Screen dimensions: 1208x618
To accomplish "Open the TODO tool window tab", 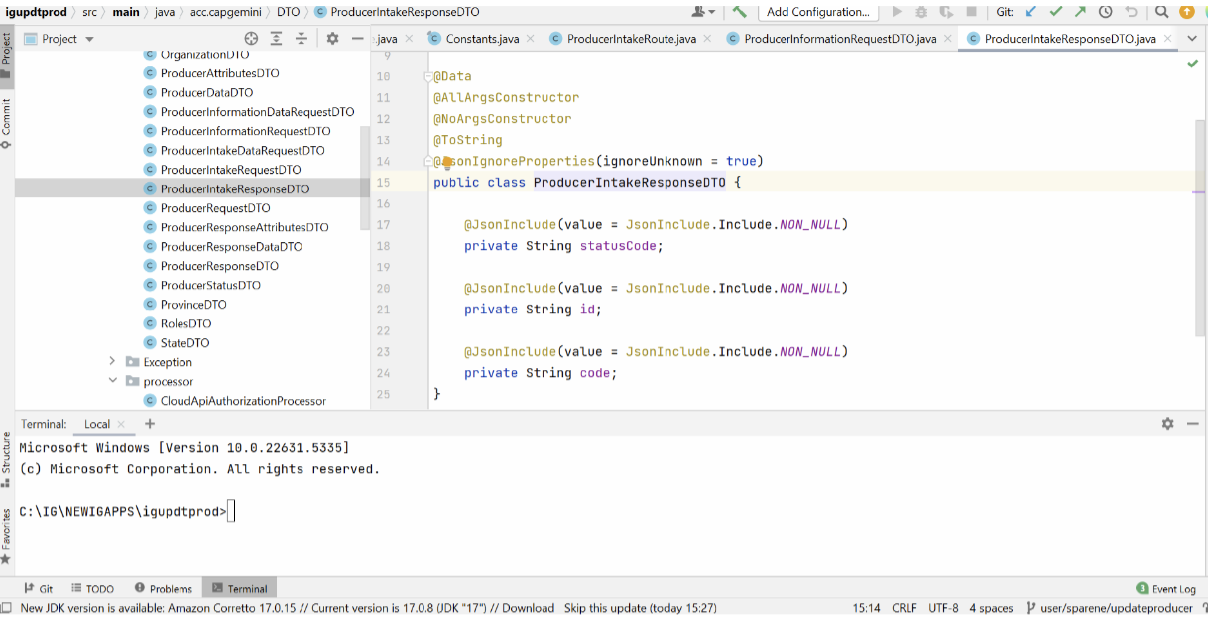I will [93, 589].
